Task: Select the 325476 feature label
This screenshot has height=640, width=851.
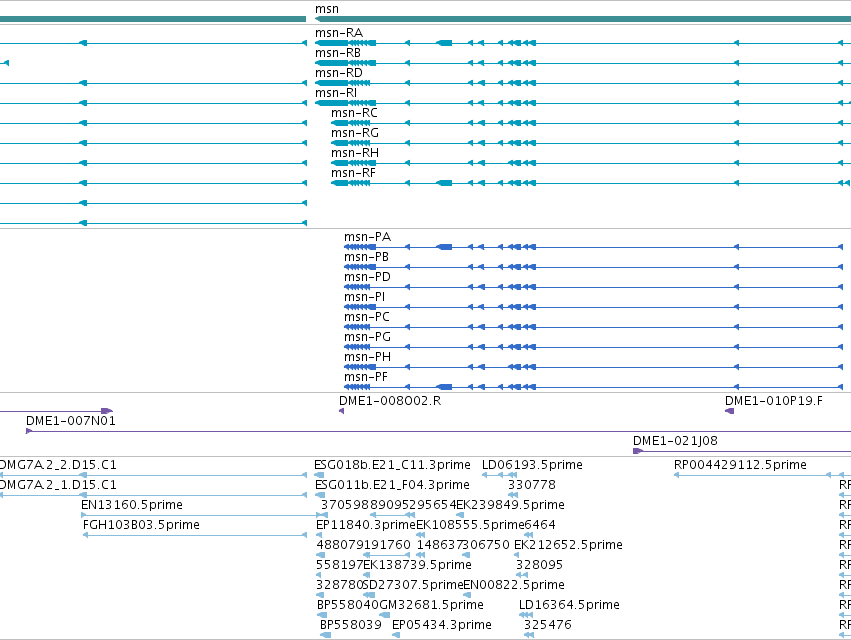Action: click(x=548, y=625)
